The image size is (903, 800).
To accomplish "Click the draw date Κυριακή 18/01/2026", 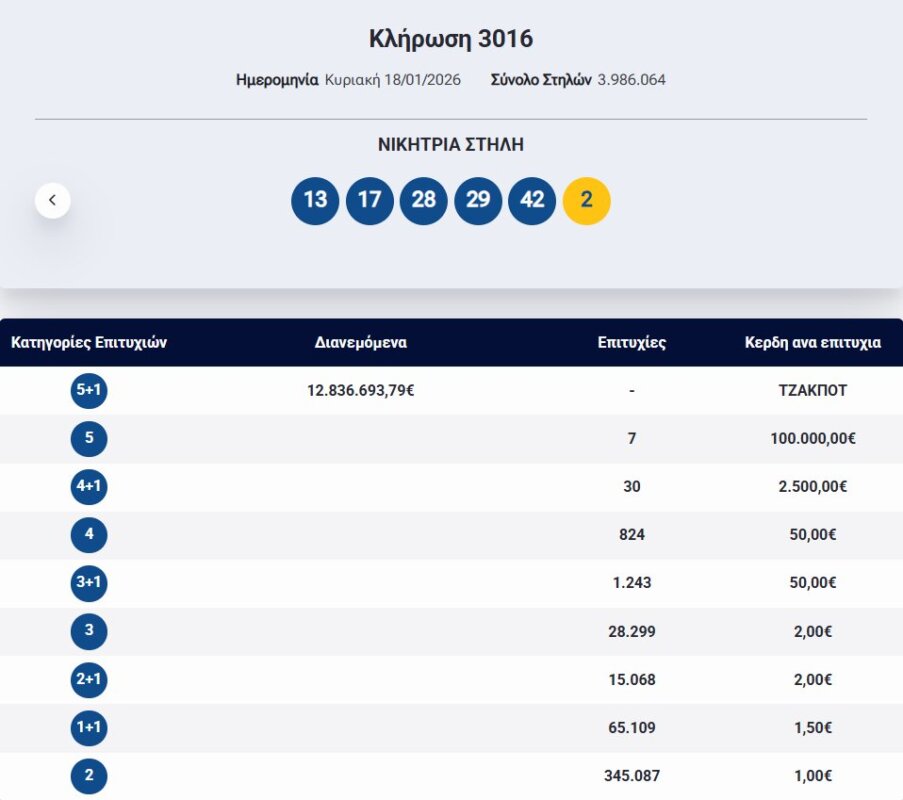I will 393,80.
